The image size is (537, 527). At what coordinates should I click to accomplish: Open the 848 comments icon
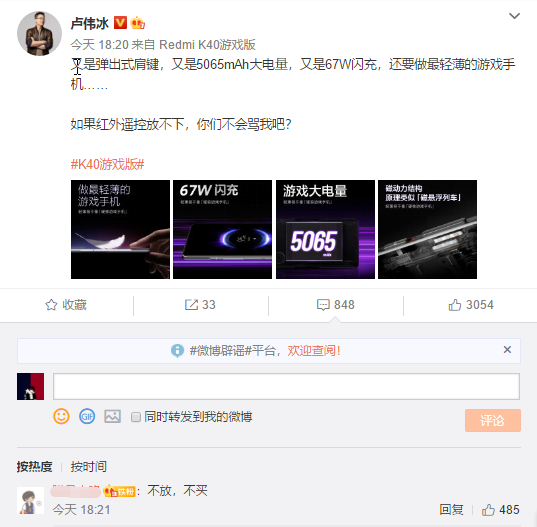pyautogui.click(x=336, y=305)
